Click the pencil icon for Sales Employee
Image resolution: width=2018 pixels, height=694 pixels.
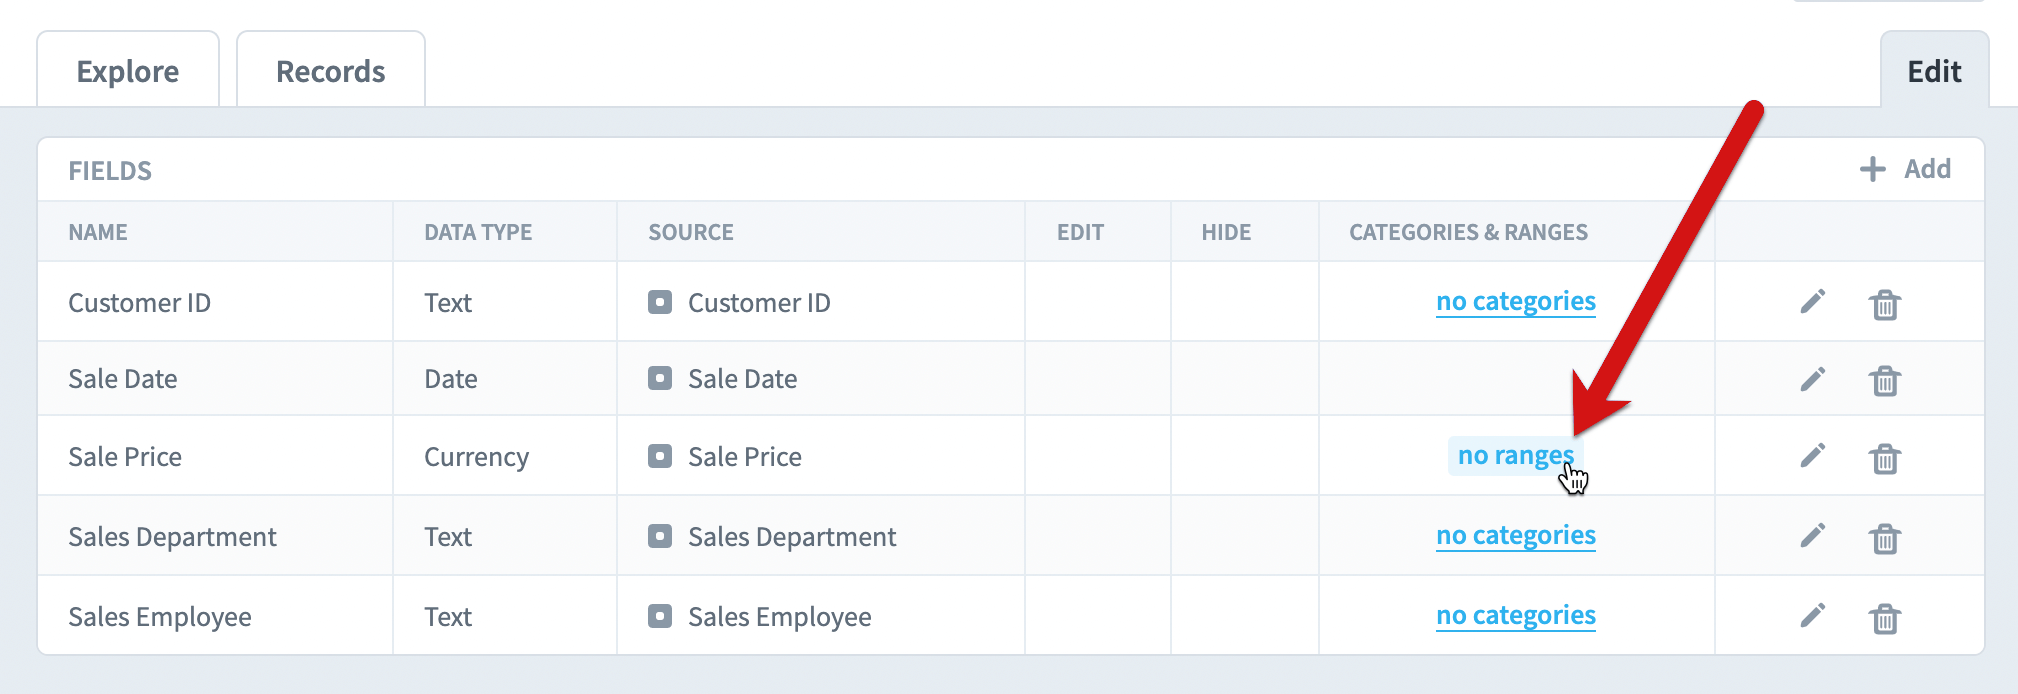click(x=1813, y=615)
